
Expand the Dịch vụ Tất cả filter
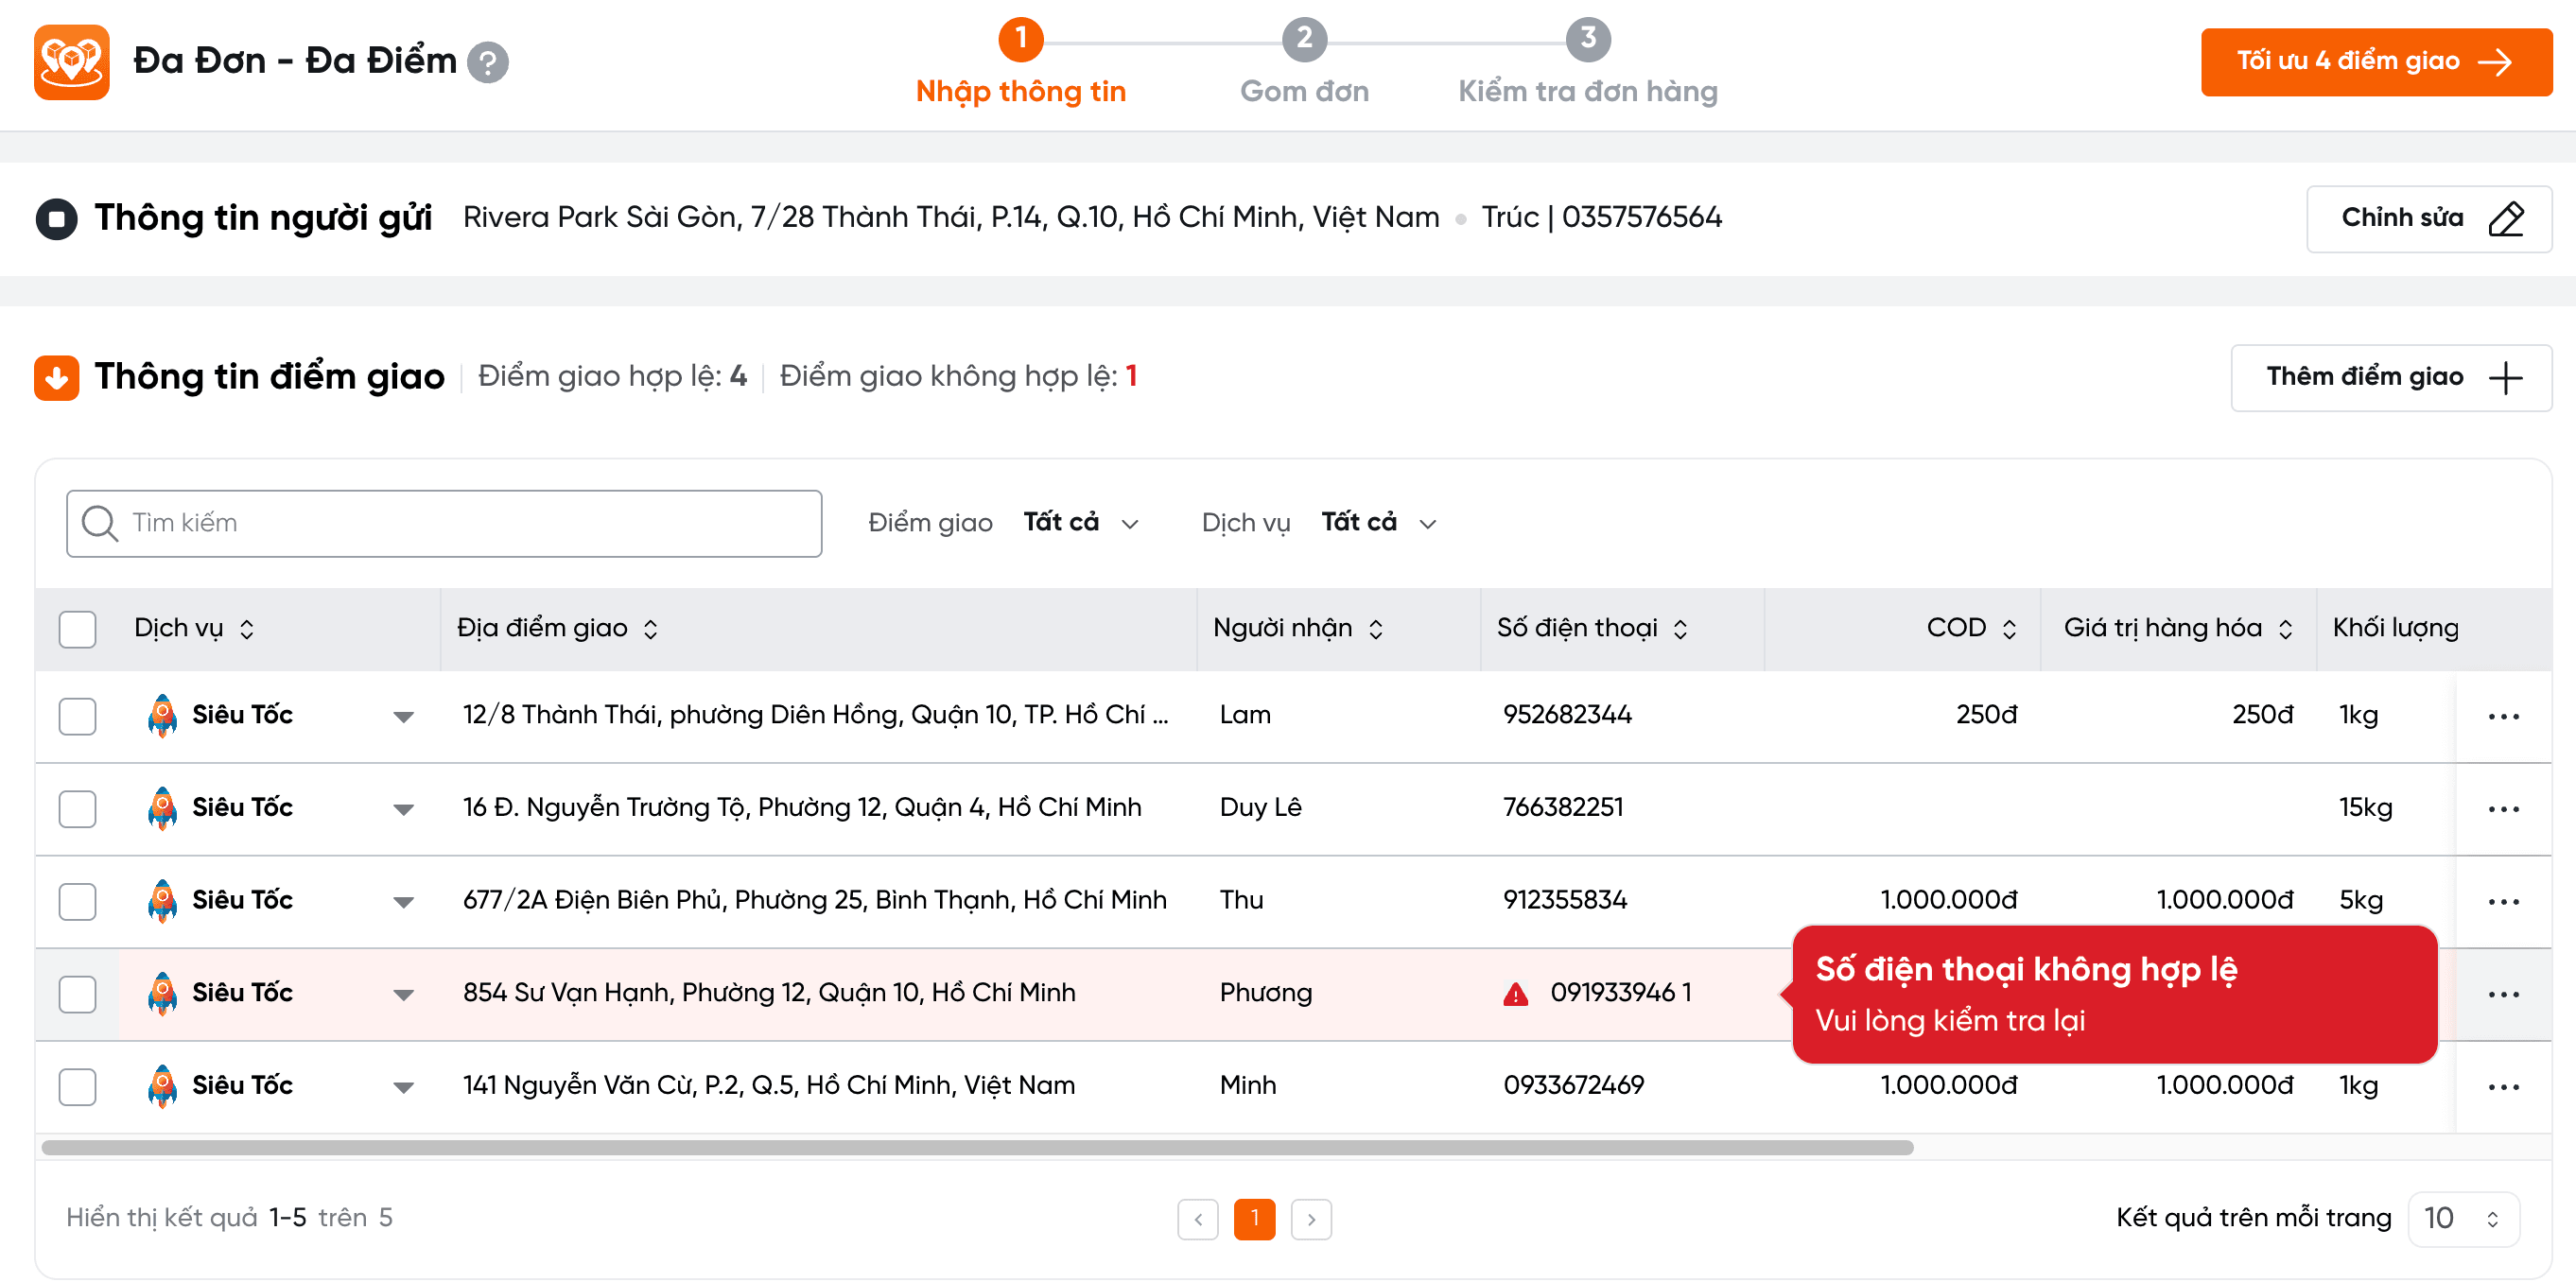[1378, 523]
